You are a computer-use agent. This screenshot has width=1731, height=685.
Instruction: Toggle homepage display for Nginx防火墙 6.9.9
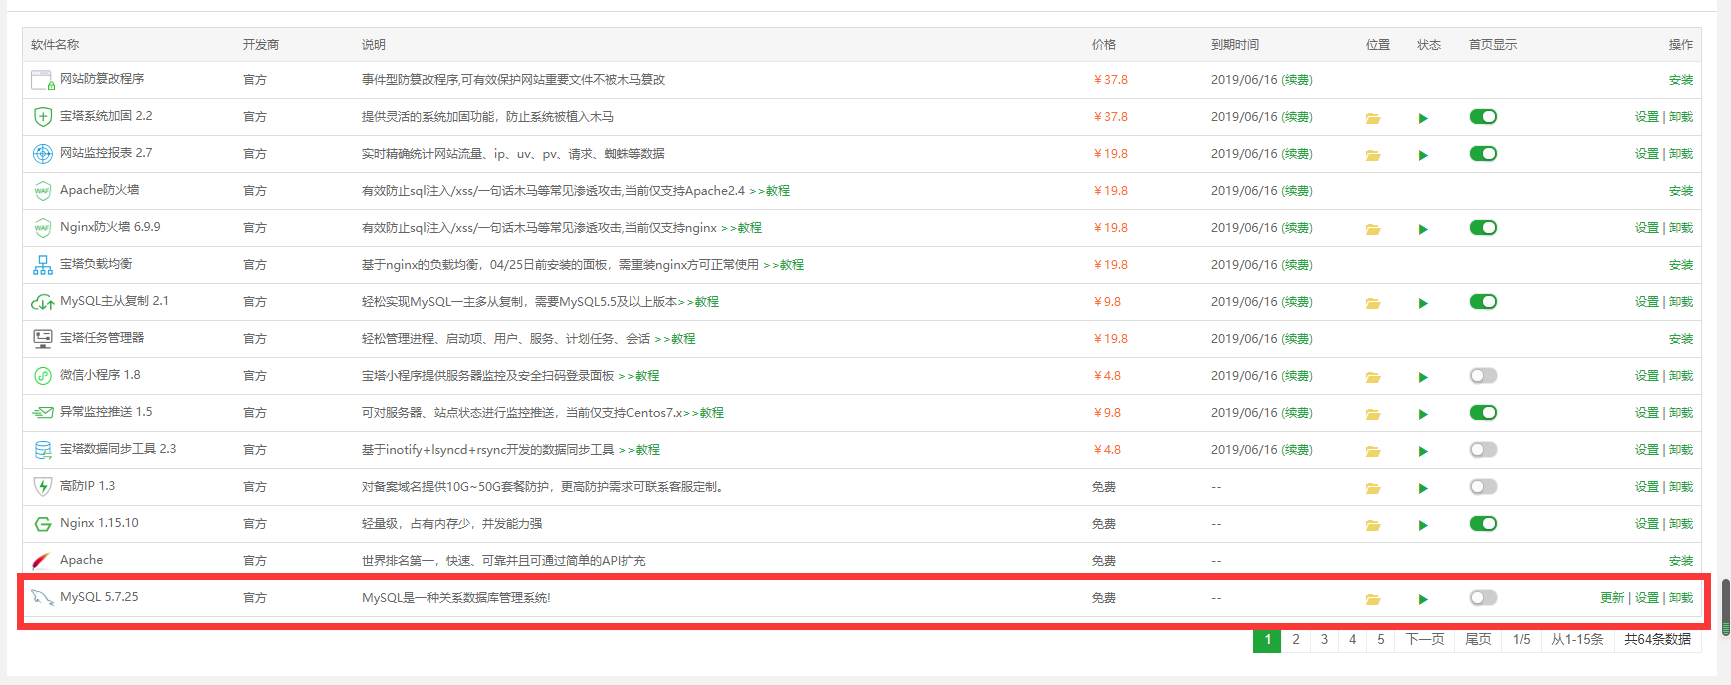coord(1483,228)
